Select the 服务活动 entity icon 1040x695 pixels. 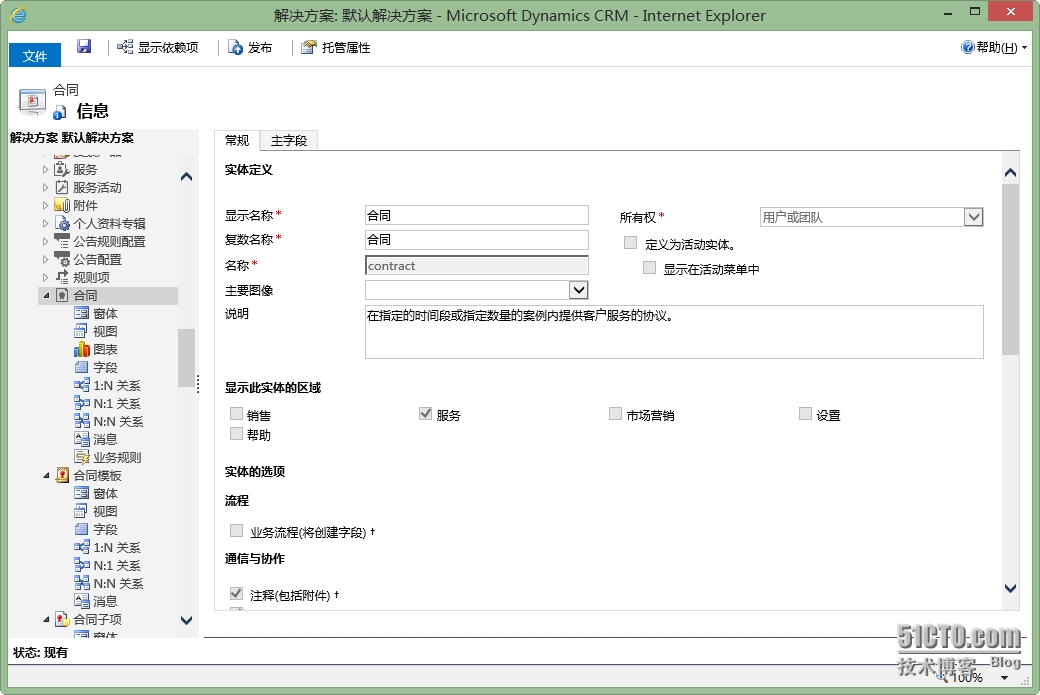(x=62, y=187)
